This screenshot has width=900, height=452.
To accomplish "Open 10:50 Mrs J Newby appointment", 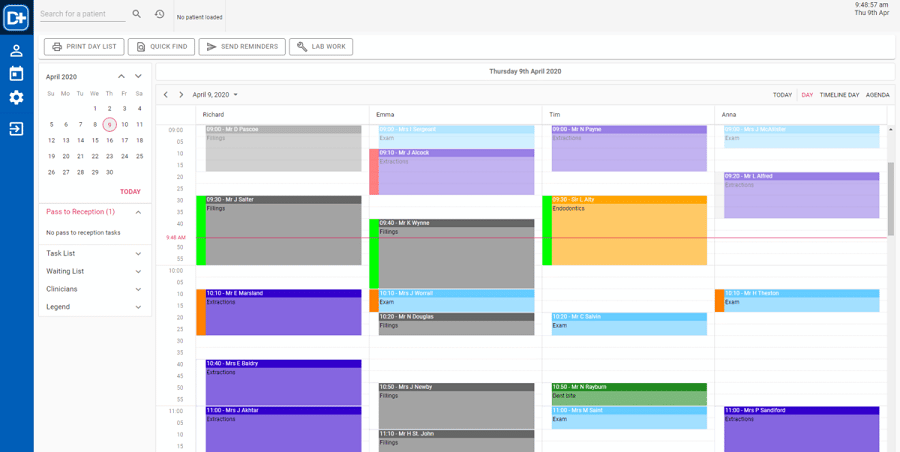I will click(456, 406).
